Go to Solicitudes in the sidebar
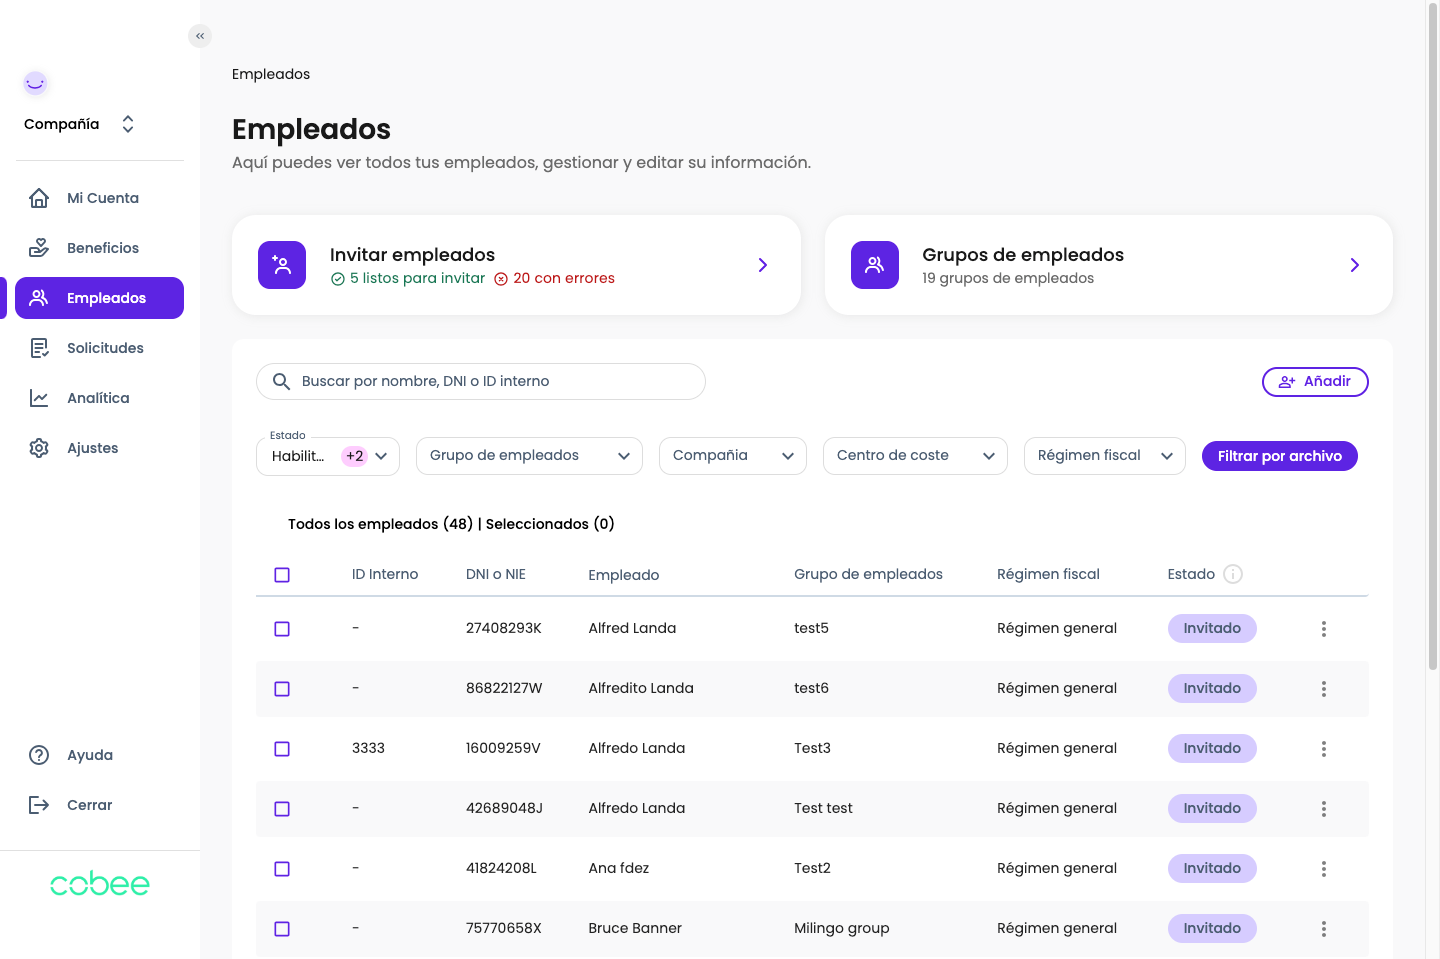1440x959 pixels. (105, 348)
